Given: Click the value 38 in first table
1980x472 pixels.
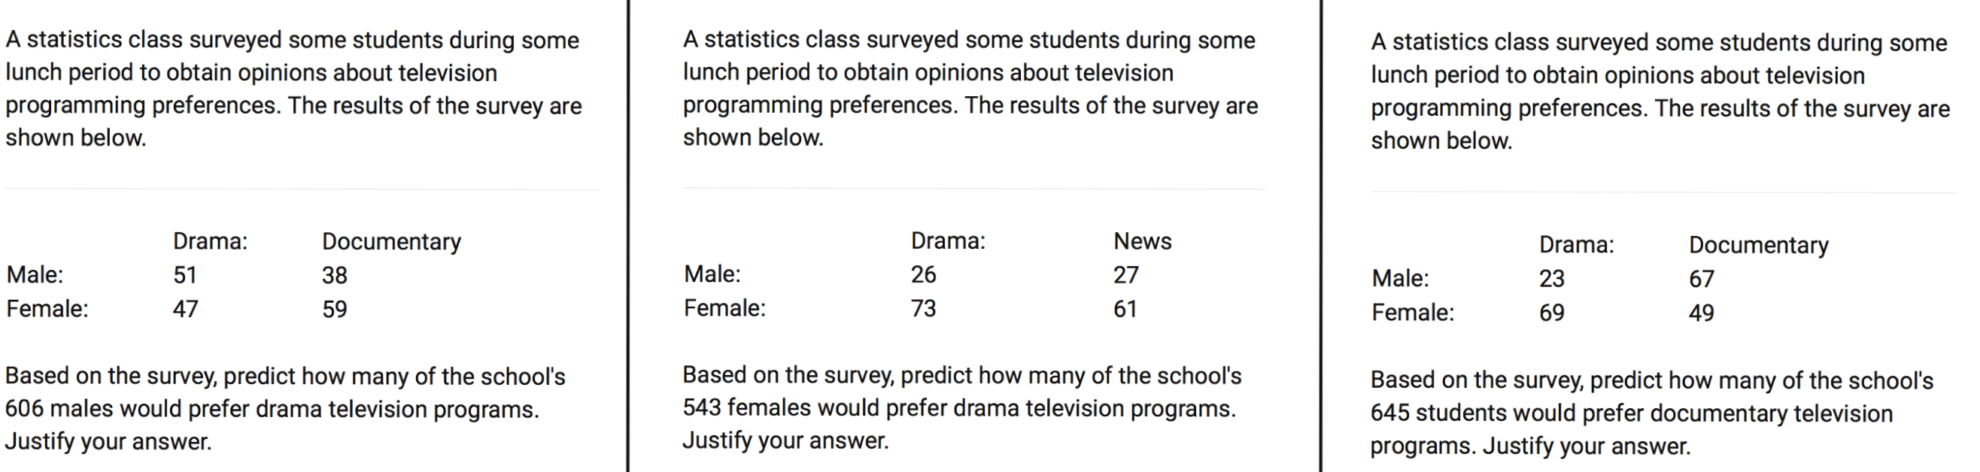Looking at the screenshot, I should click(x=335, y=275).
